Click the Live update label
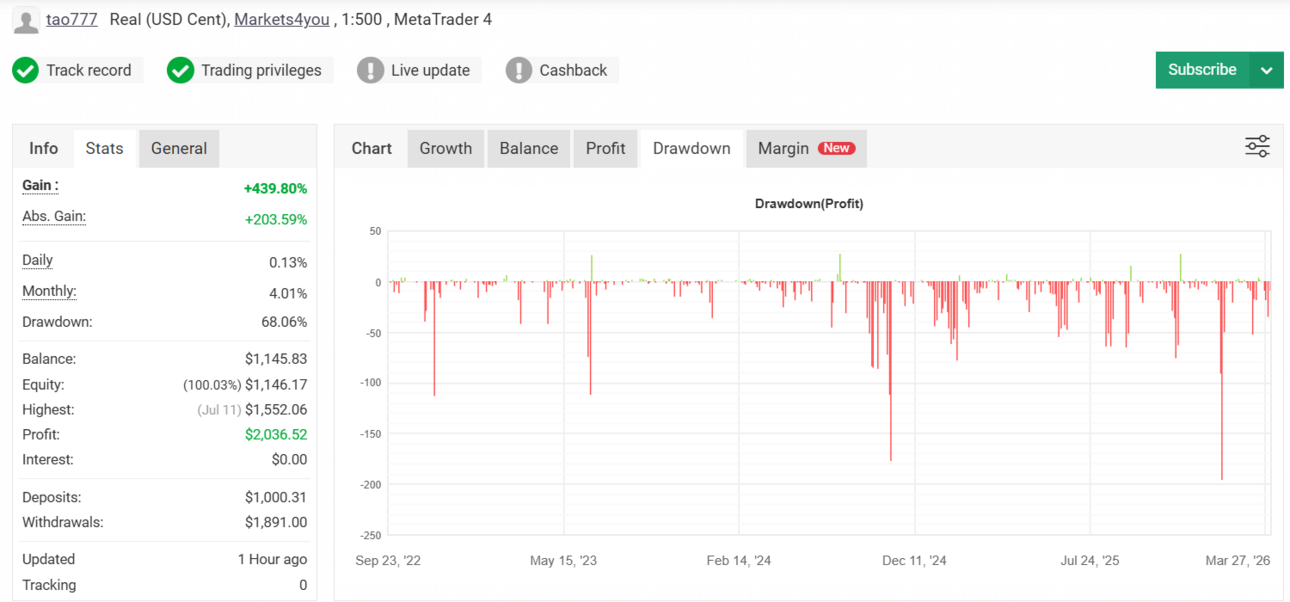1290x602 pixels. (x=430, y=70)
